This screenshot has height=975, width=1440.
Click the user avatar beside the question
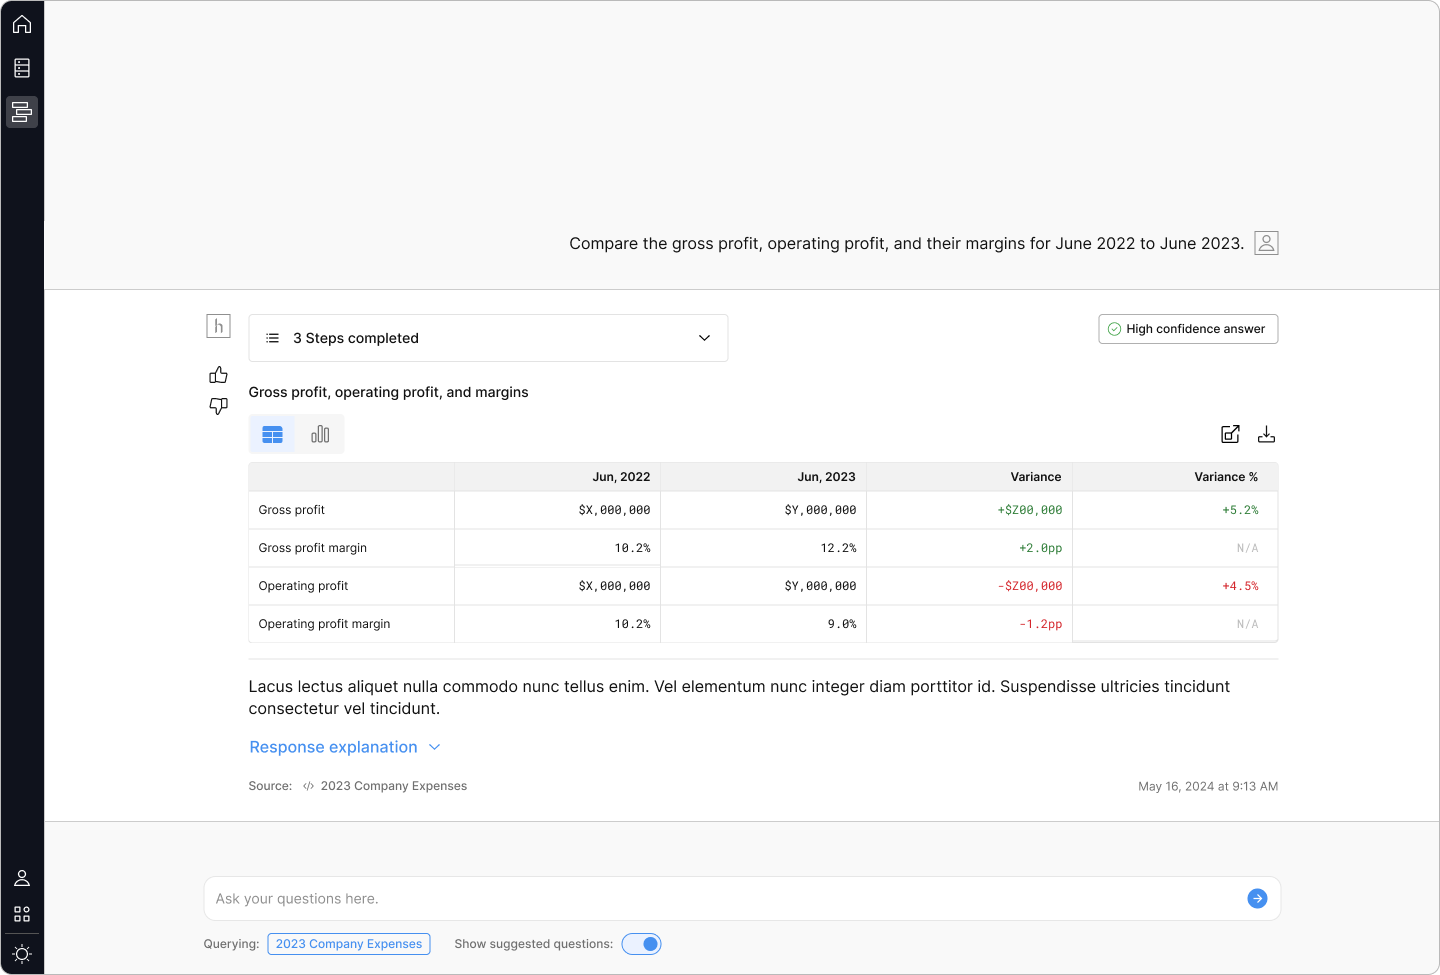(1266, 243)
